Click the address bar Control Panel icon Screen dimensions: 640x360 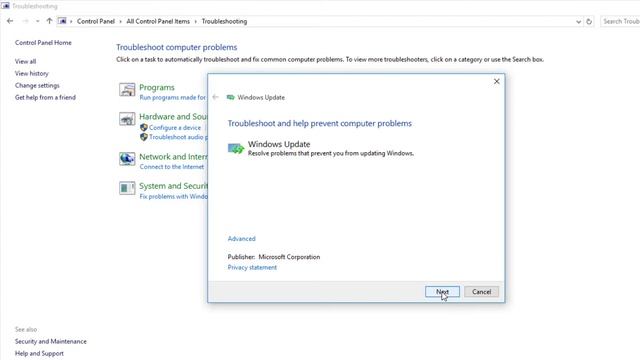click(x=62, y=21)
